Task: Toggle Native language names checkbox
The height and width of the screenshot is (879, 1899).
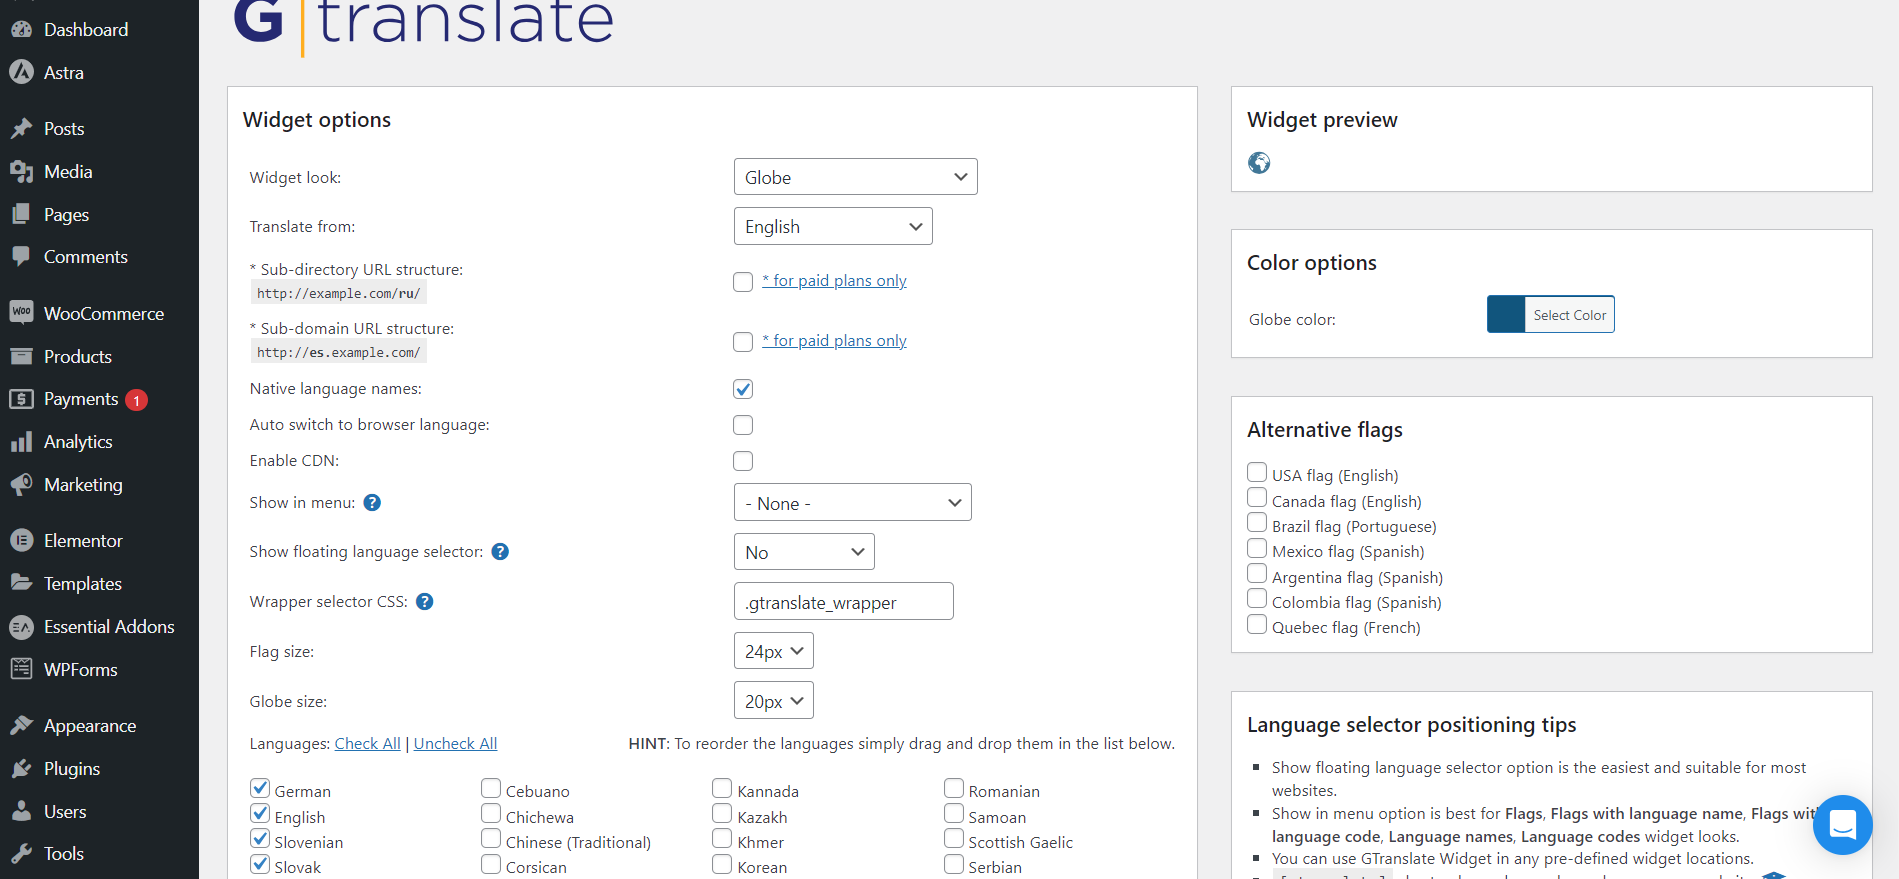Action: point(743,389)
